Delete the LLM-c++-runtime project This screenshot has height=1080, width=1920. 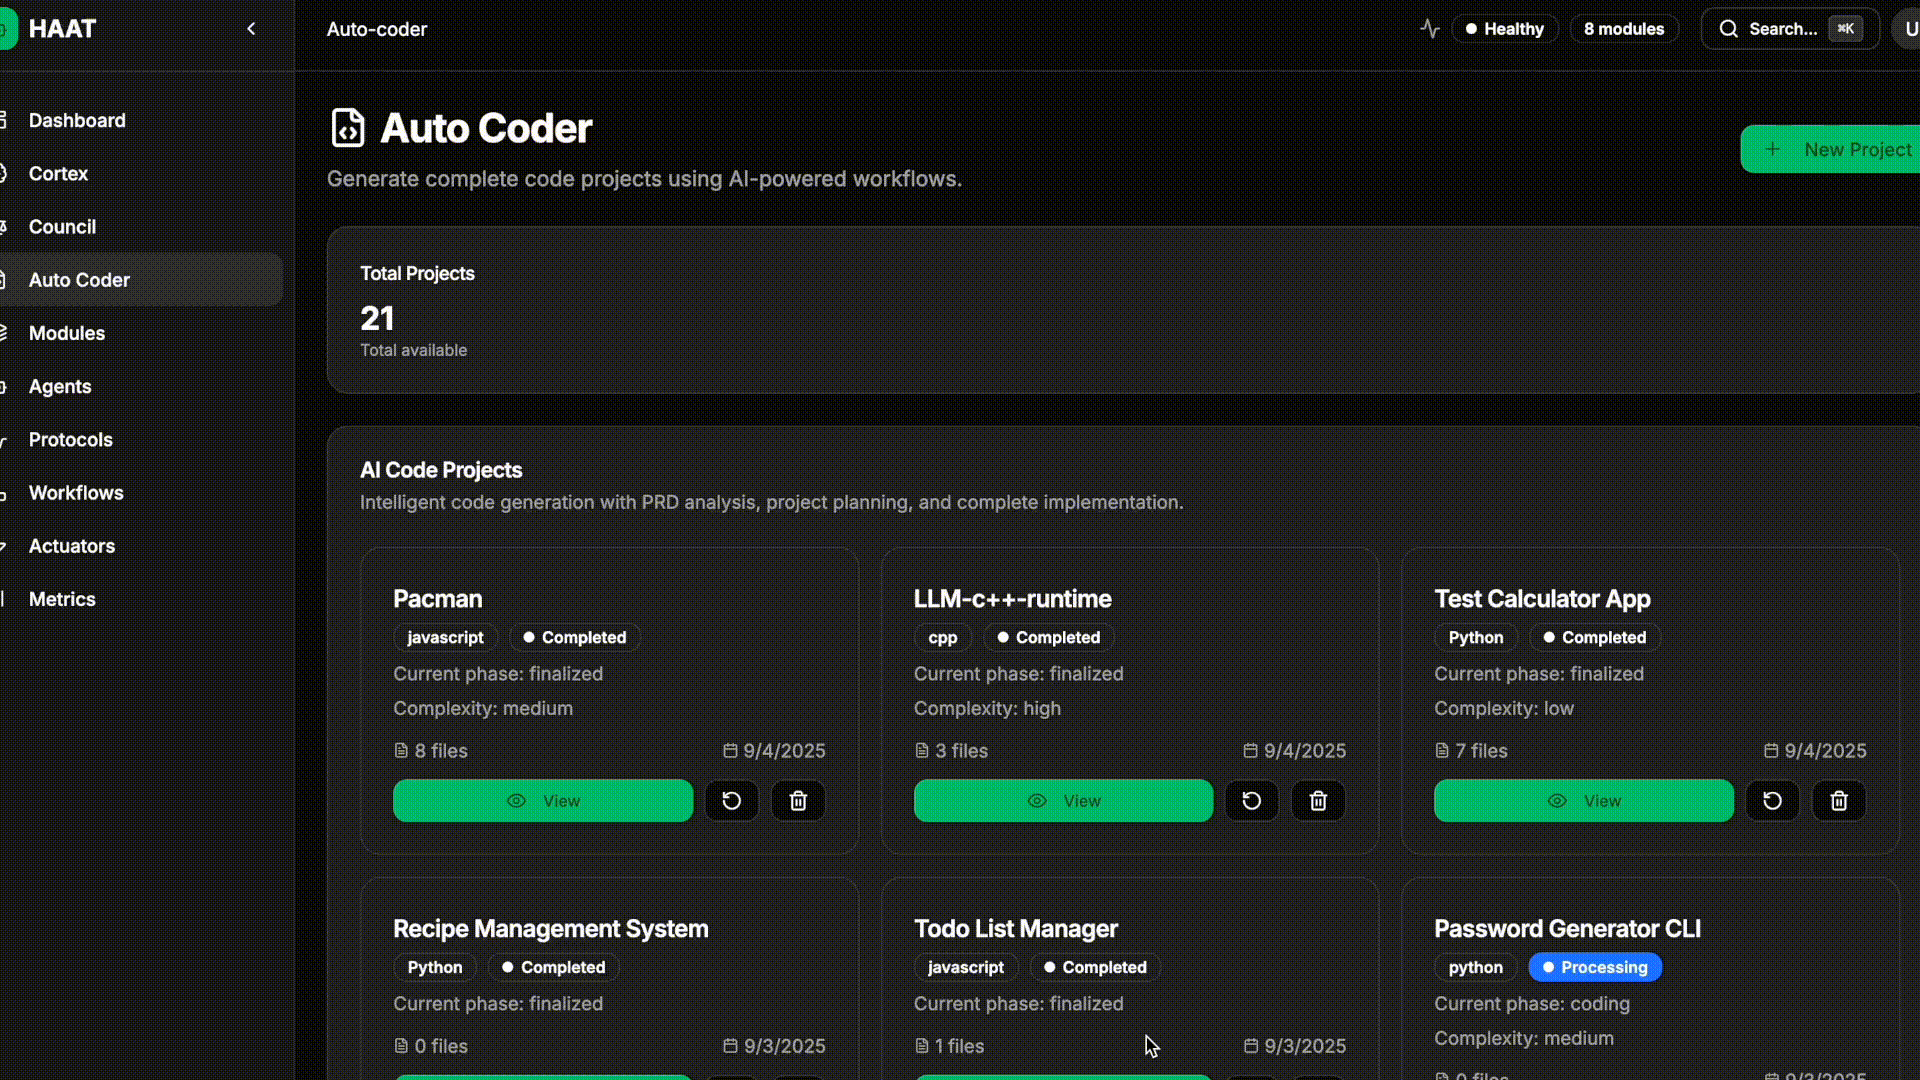(x=1318, y=801)
